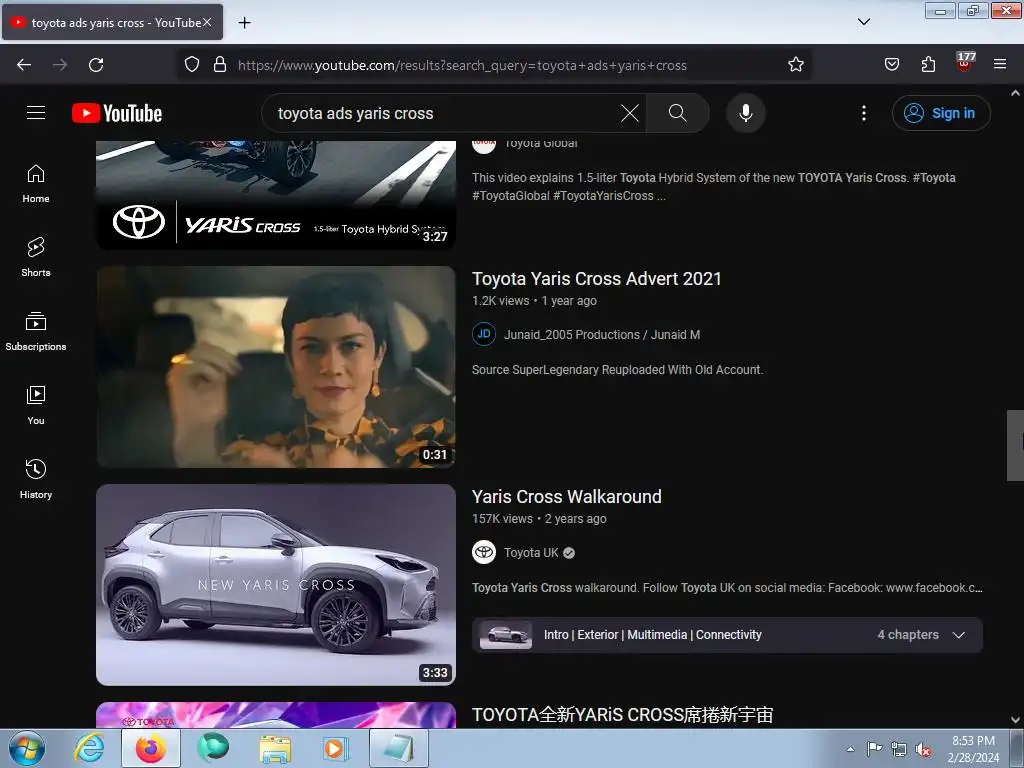Click the page scrollbar thumb
Image resolution: width=1024 pixels, height=768 pixels.
(1015, 445)
